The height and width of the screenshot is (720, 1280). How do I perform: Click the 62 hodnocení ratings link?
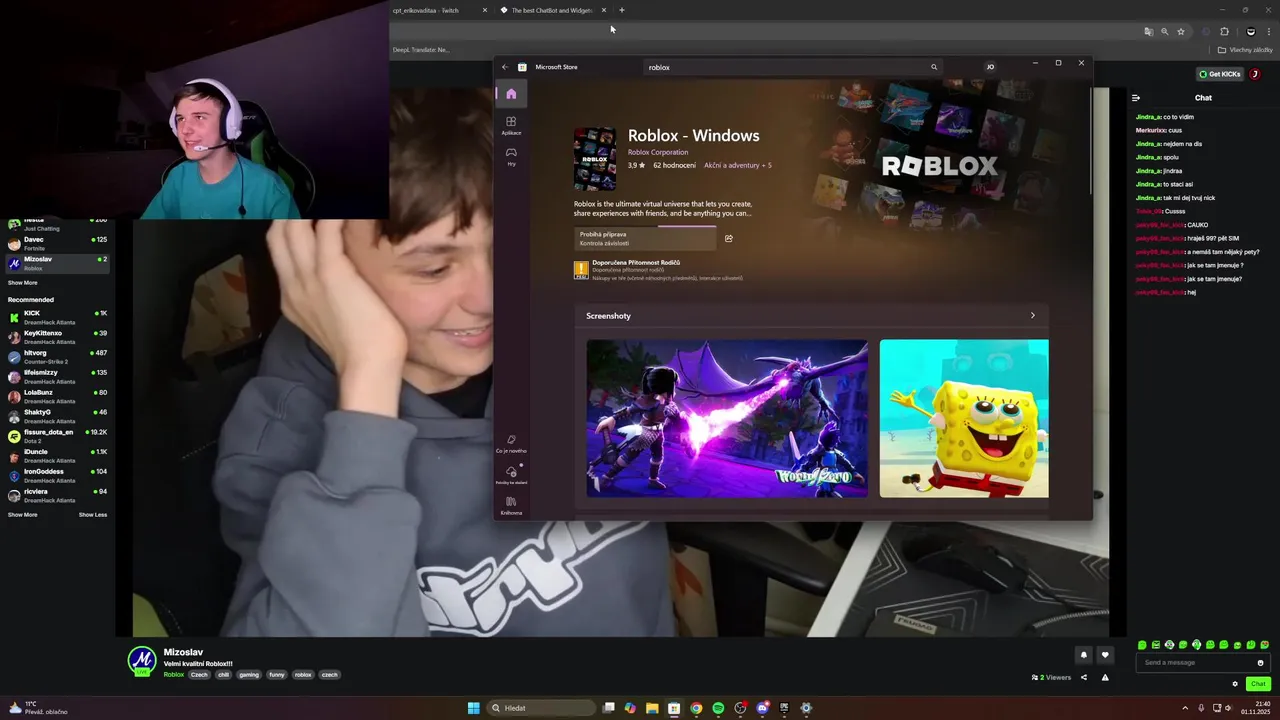(675, 165)
